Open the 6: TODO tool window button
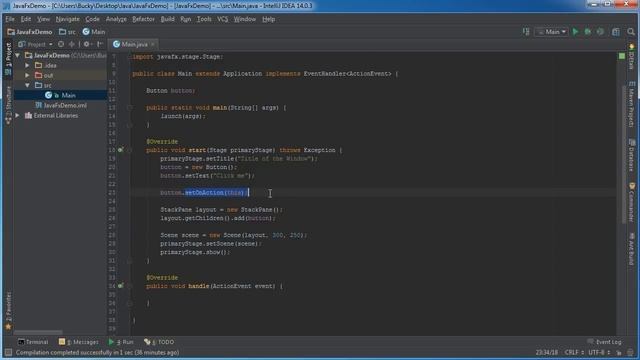Image resolution: width=640 pixels, height=360 pixels. [x=159, y=342]
